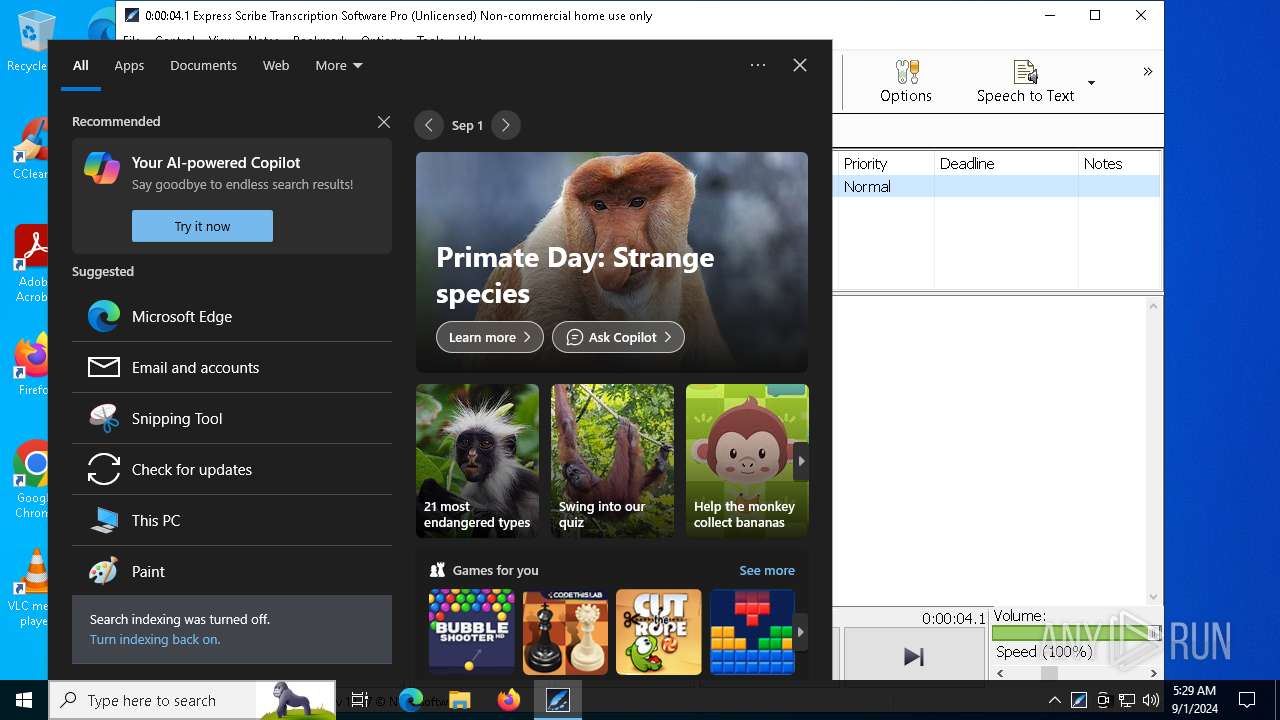Open Firefox on taskbar
Screen dimensions: 1280x720
pos(509,700)
